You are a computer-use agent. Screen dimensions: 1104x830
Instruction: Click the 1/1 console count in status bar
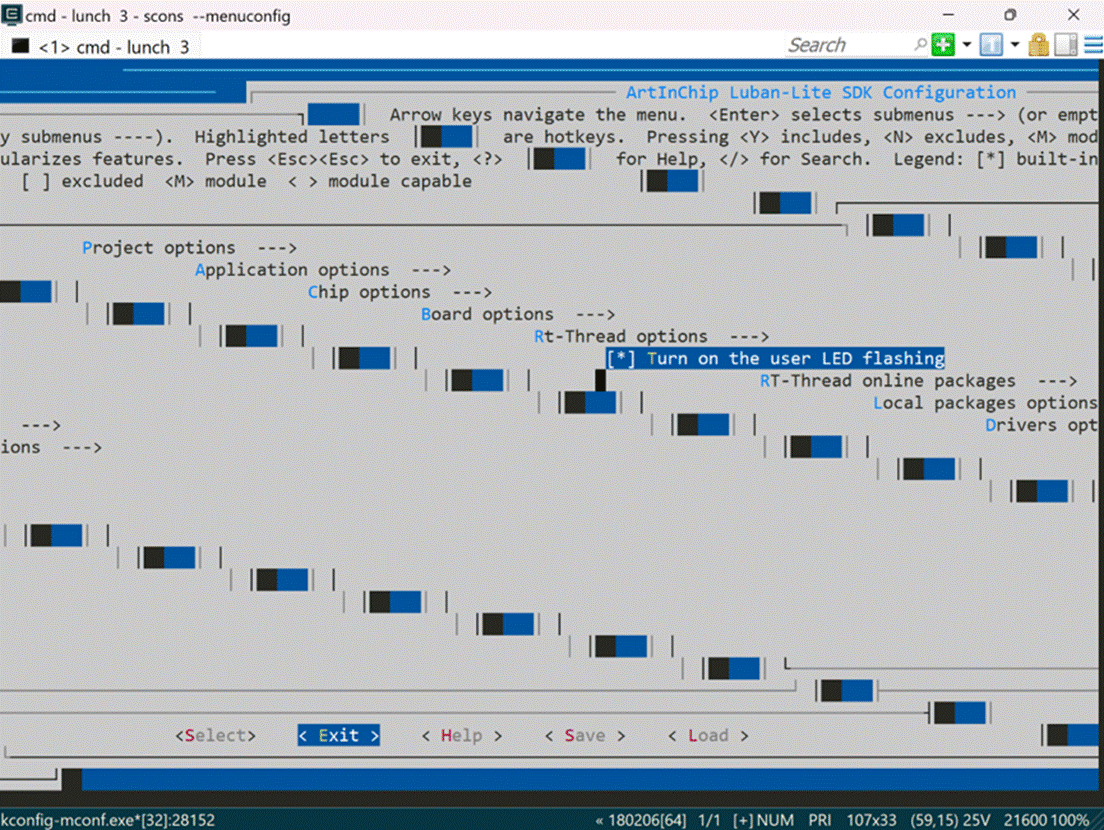709,820
